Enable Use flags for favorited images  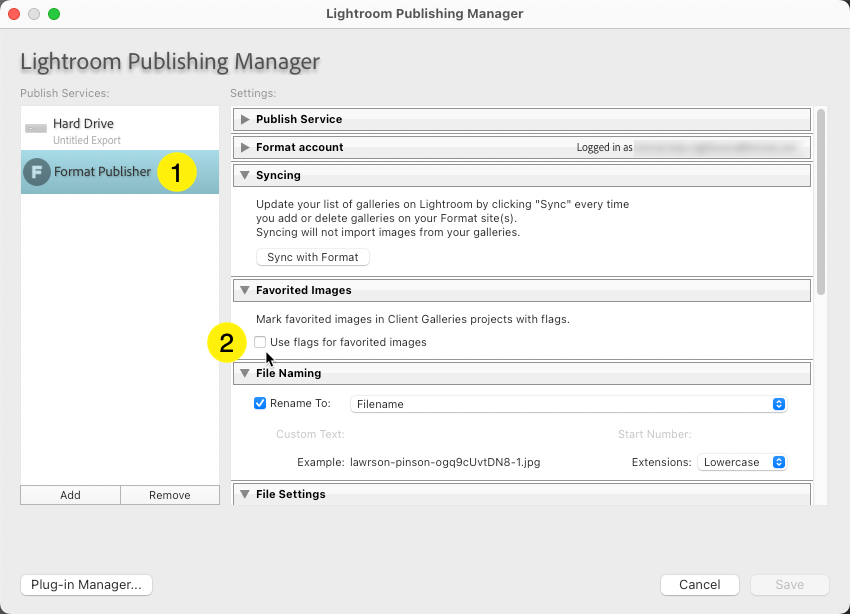point(260,342)
